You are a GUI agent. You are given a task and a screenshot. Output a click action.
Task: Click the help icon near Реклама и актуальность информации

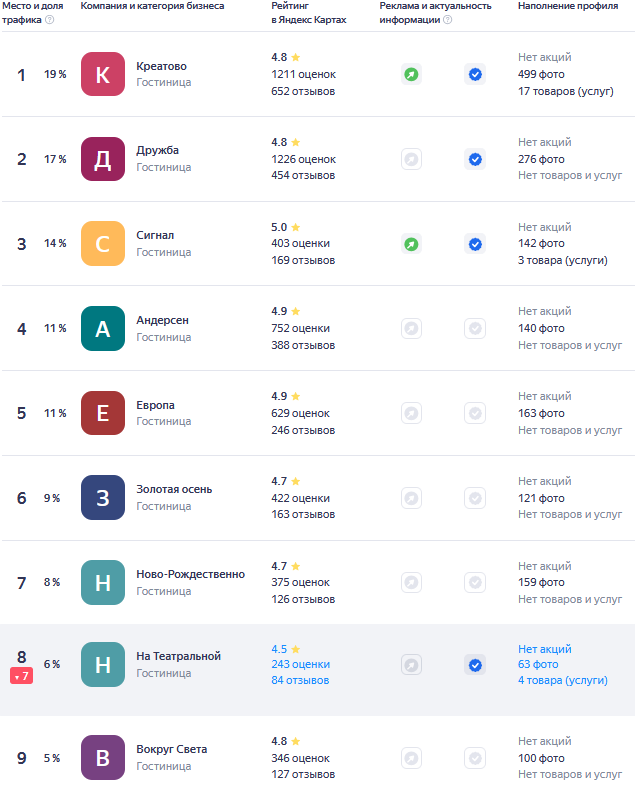(x=447, y=19)
